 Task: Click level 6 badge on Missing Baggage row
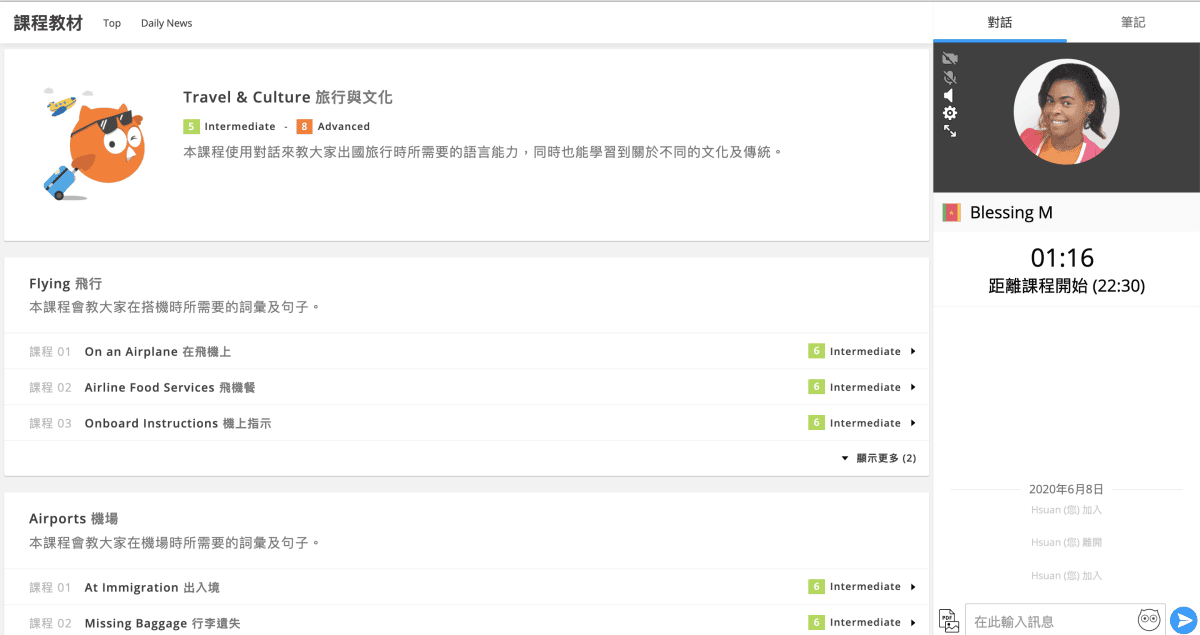pos(816,622)
